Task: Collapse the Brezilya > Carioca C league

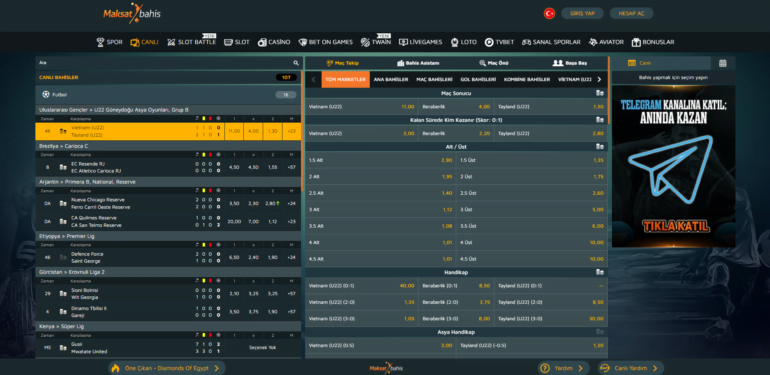Action: [168, 146]
